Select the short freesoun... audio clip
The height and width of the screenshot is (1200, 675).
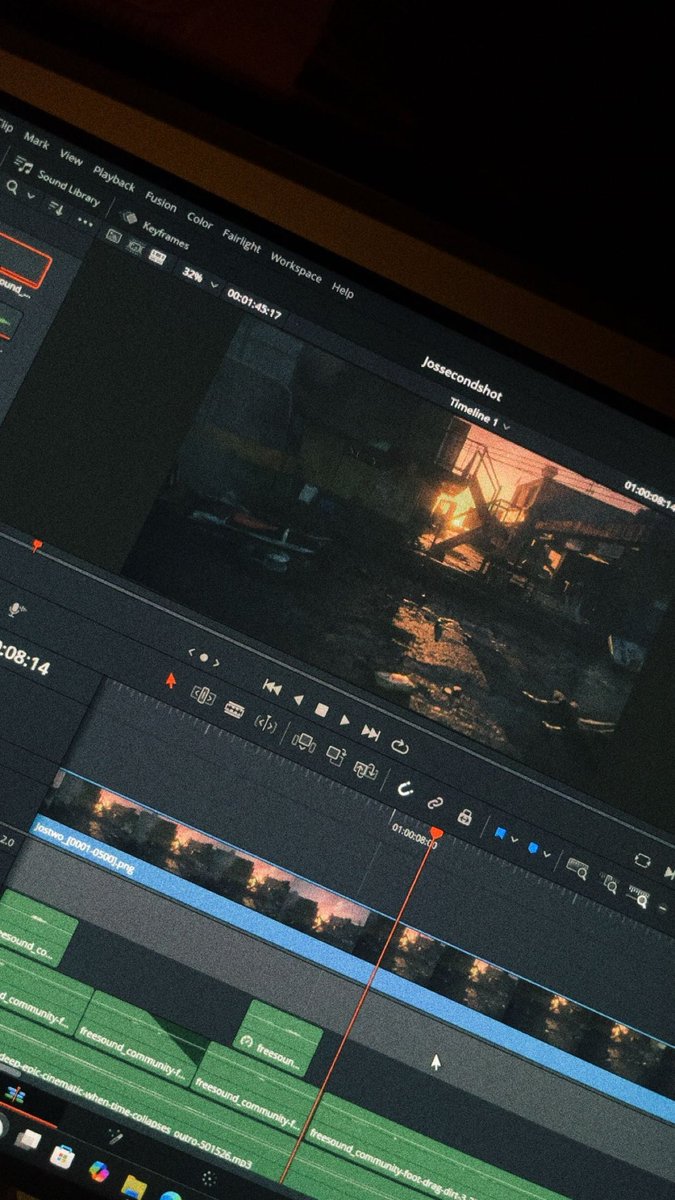pyautogui.click(x=278, y=1037)
